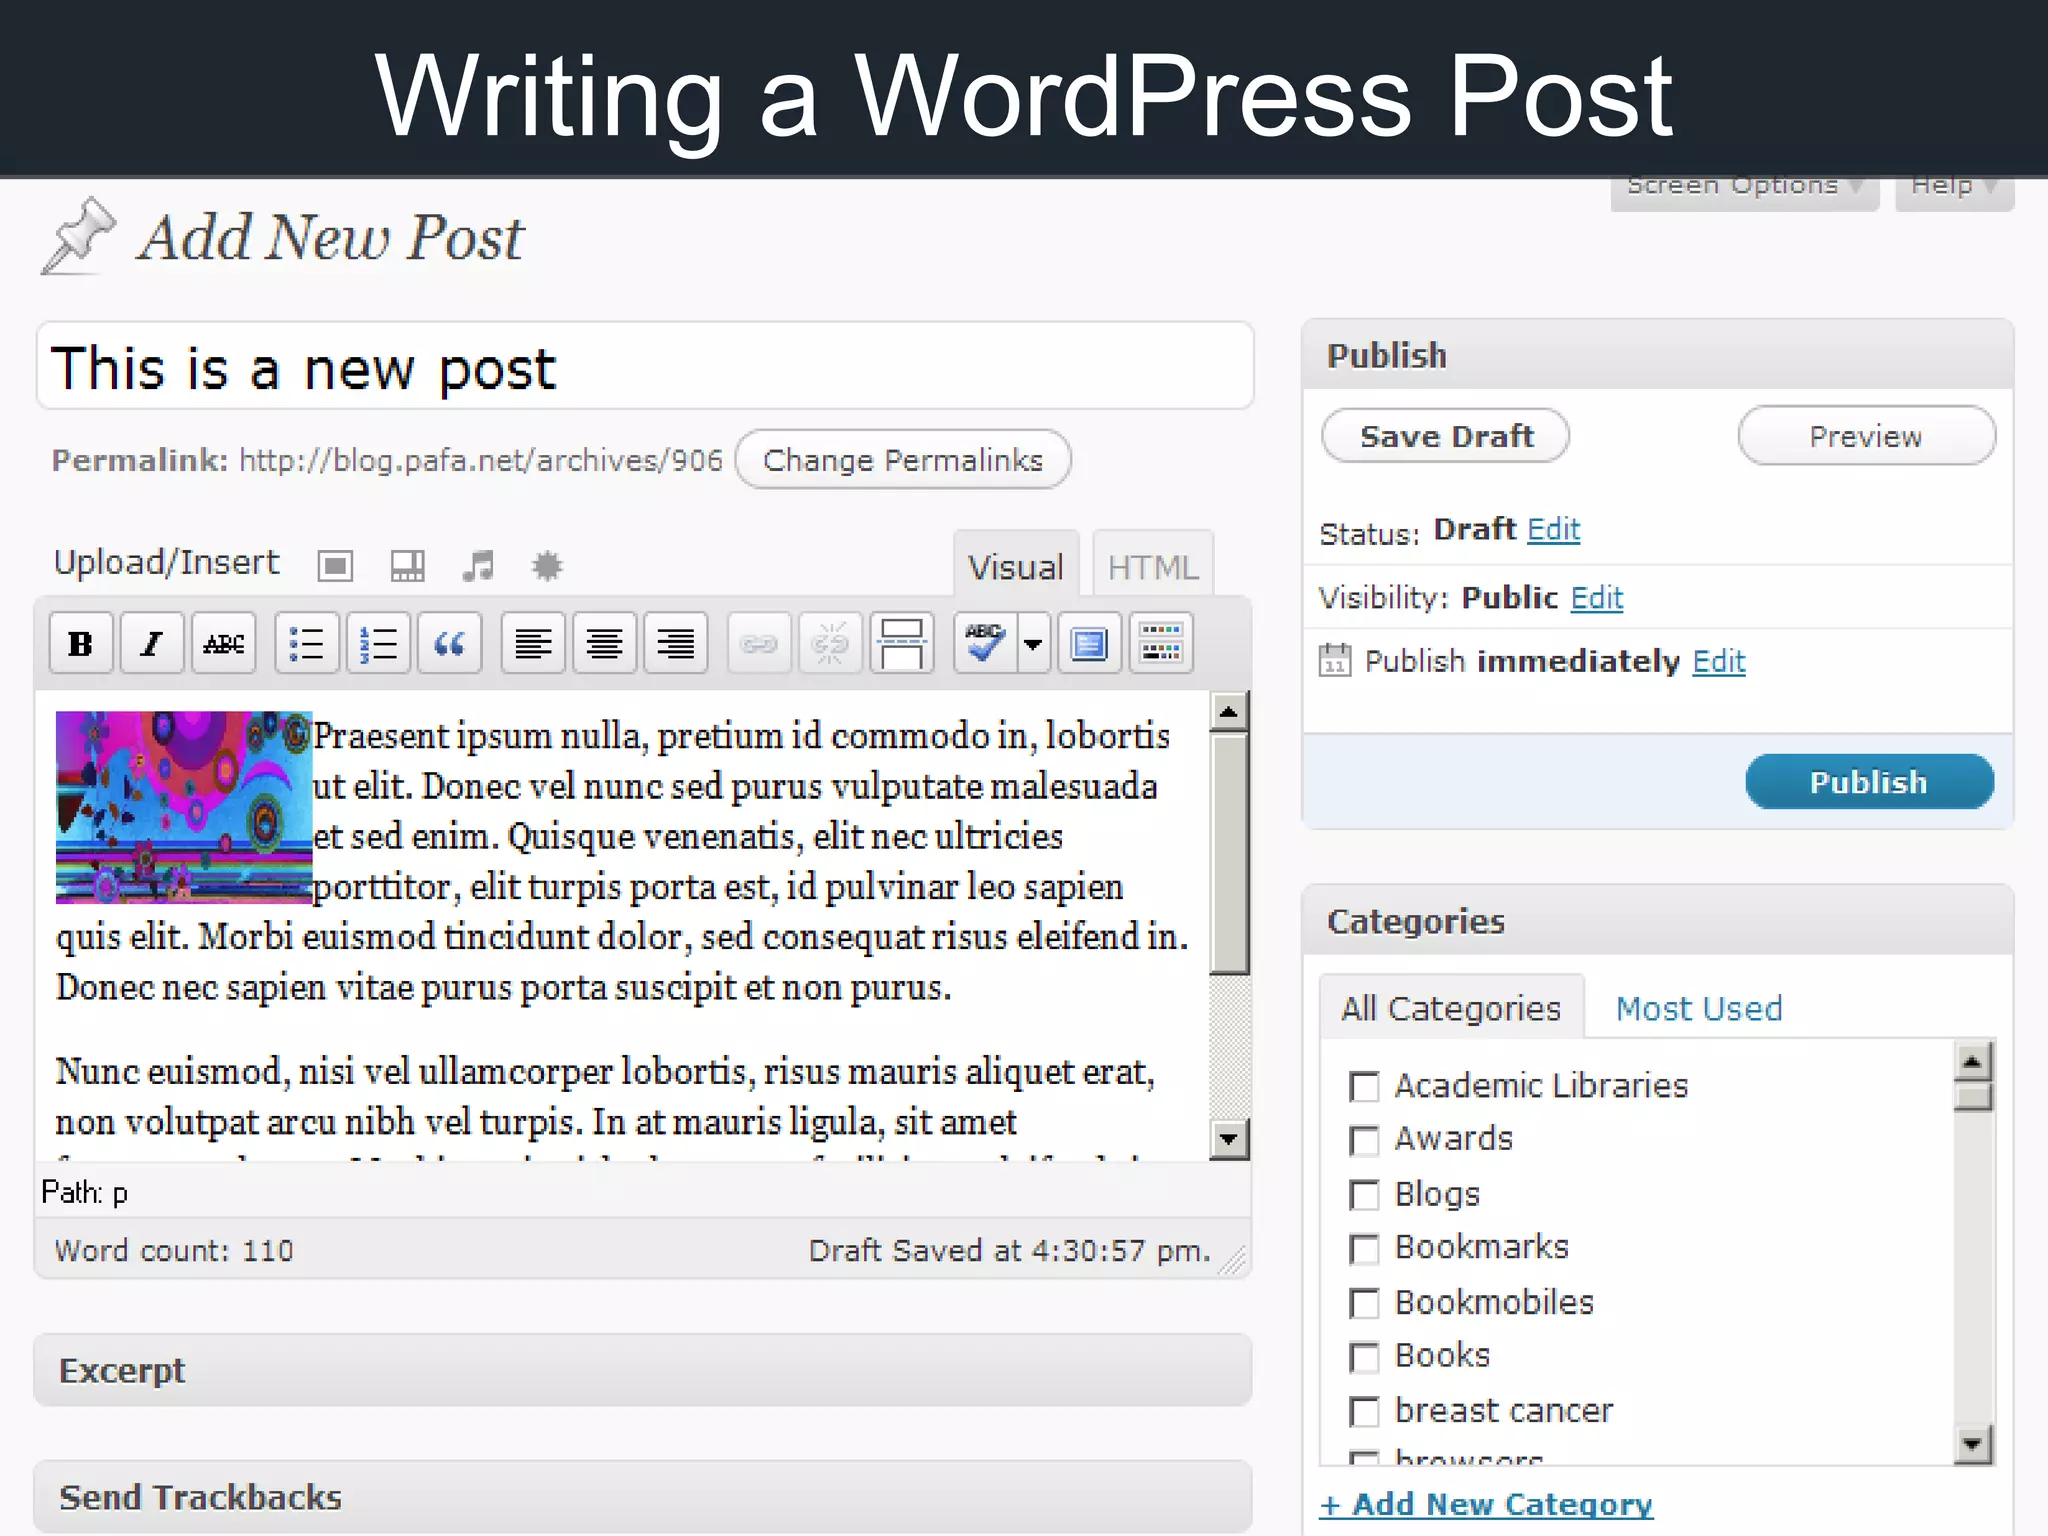
Task: Check the Books category
Action: 1364,1356
